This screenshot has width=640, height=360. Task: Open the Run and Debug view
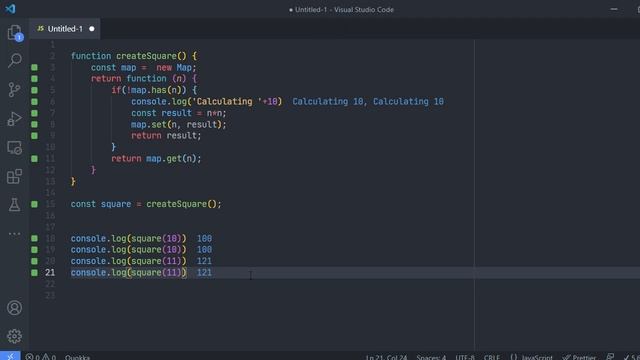tap(15, 119)
